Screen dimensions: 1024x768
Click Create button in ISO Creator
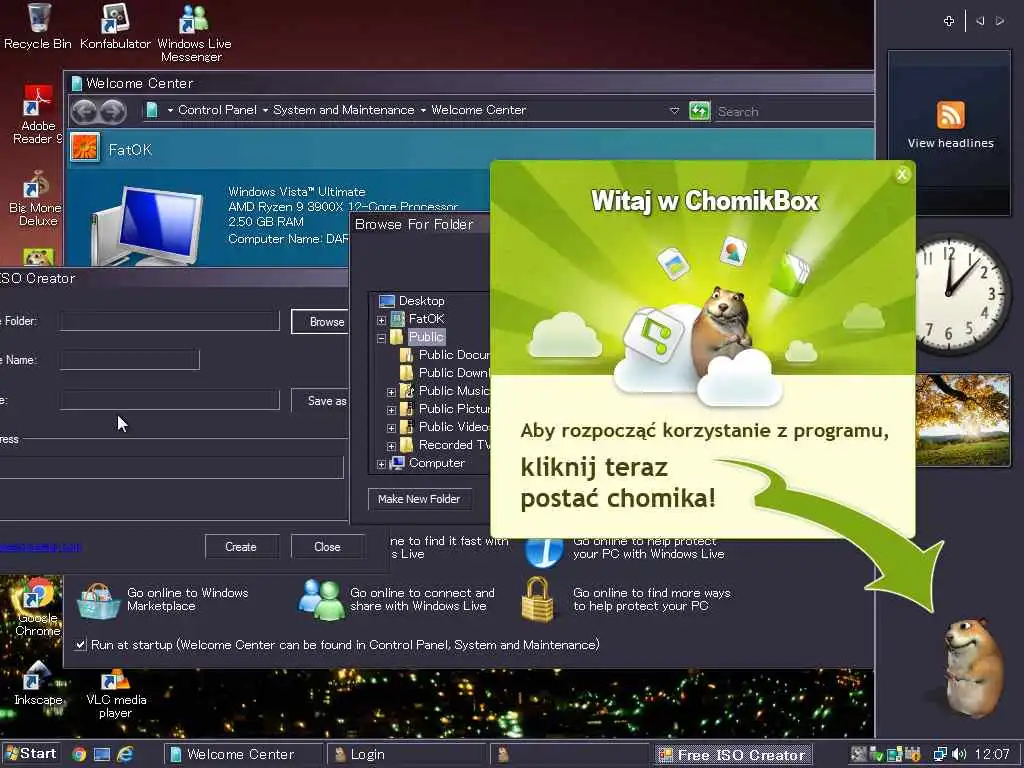coord(241,547)
